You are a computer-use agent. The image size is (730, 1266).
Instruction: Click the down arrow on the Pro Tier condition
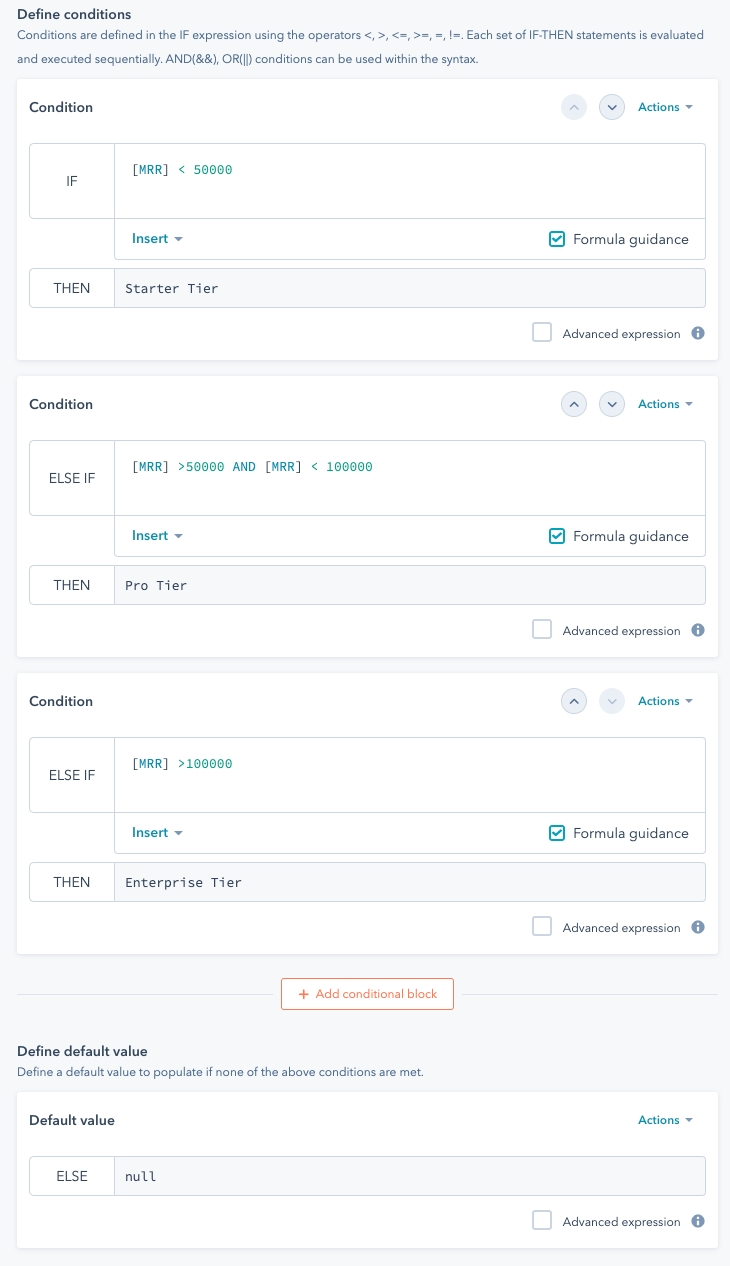point(611,404)
